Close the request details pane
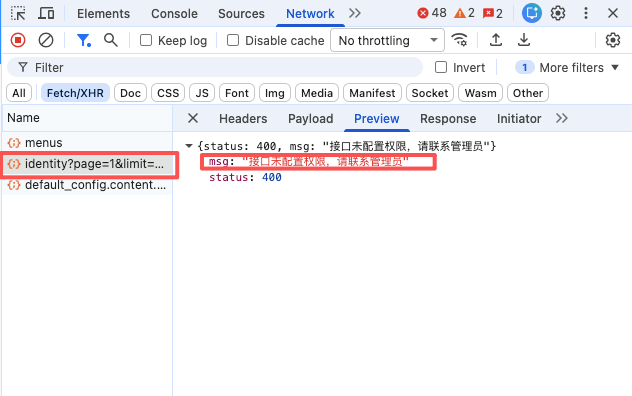Image resolution: width=632 pixels, height=396 pixels. point(193,119)
